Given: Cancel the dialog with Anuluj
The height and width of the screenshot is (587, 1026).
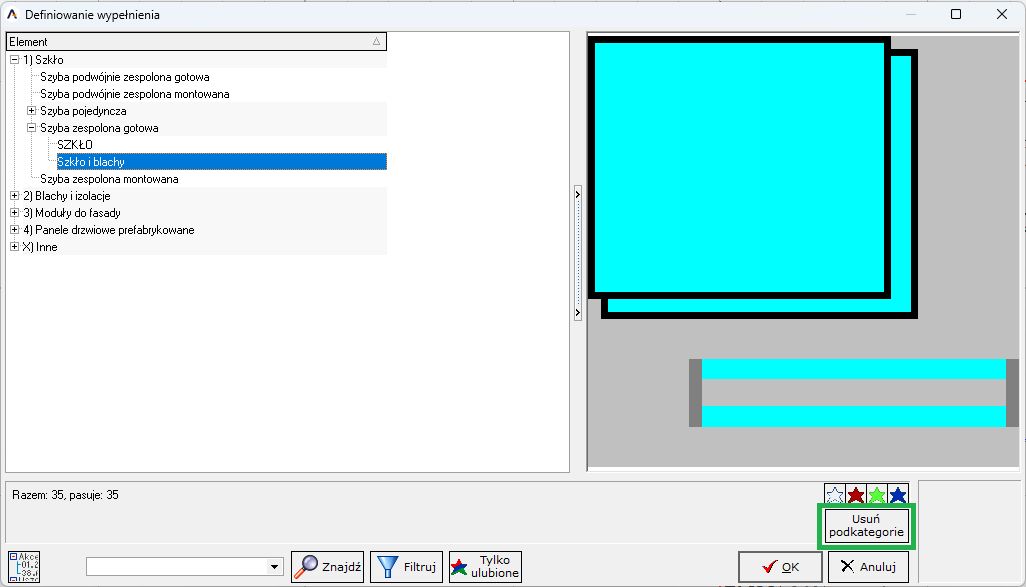Looking at the screenshot, I should (x=867, y=566).
